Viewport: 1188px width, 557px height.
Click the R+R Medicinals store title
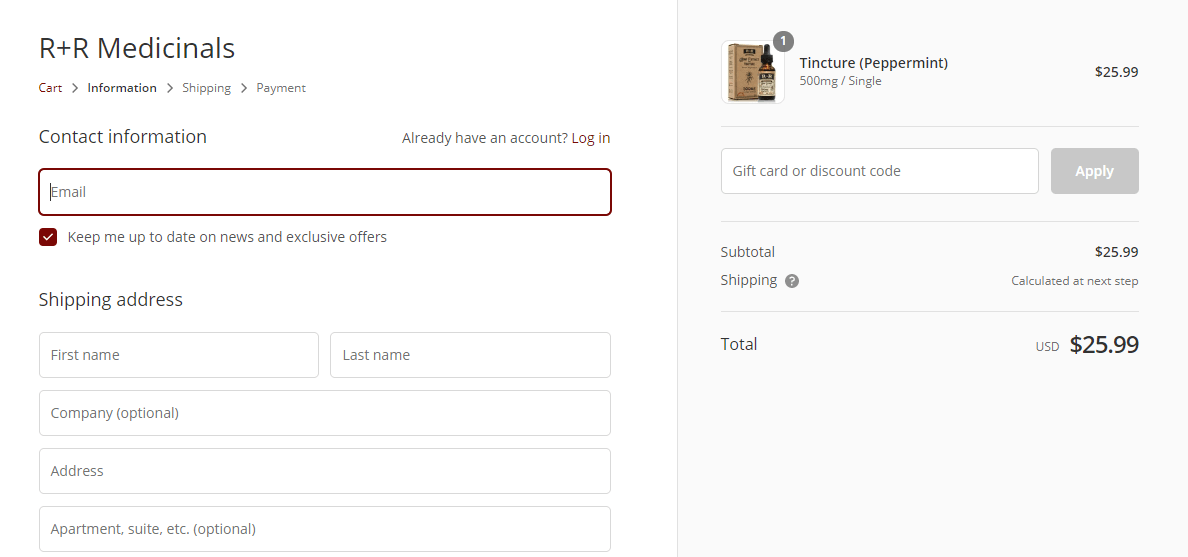point(137,48)
